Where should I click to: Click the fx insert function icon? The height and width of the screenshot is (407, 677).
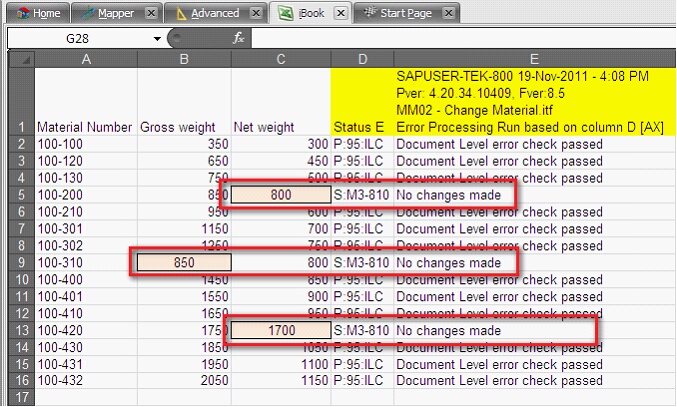238,39
